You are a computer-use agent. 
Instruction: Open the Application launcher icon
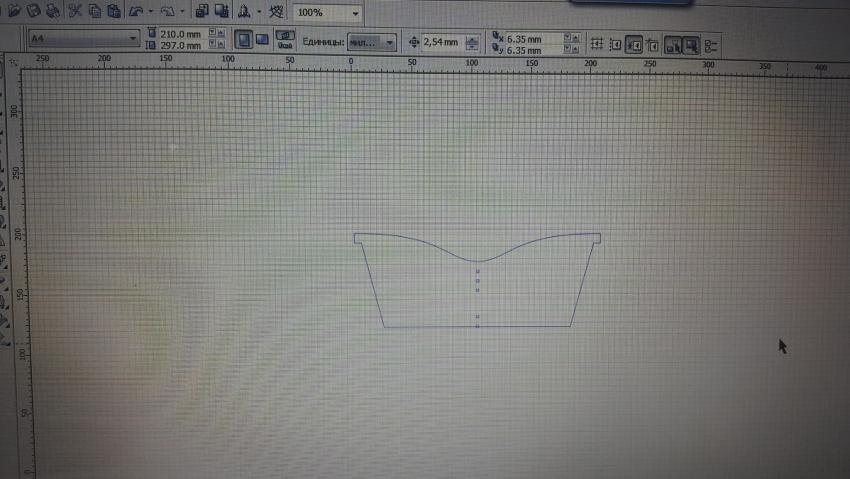tap(243, 12)
